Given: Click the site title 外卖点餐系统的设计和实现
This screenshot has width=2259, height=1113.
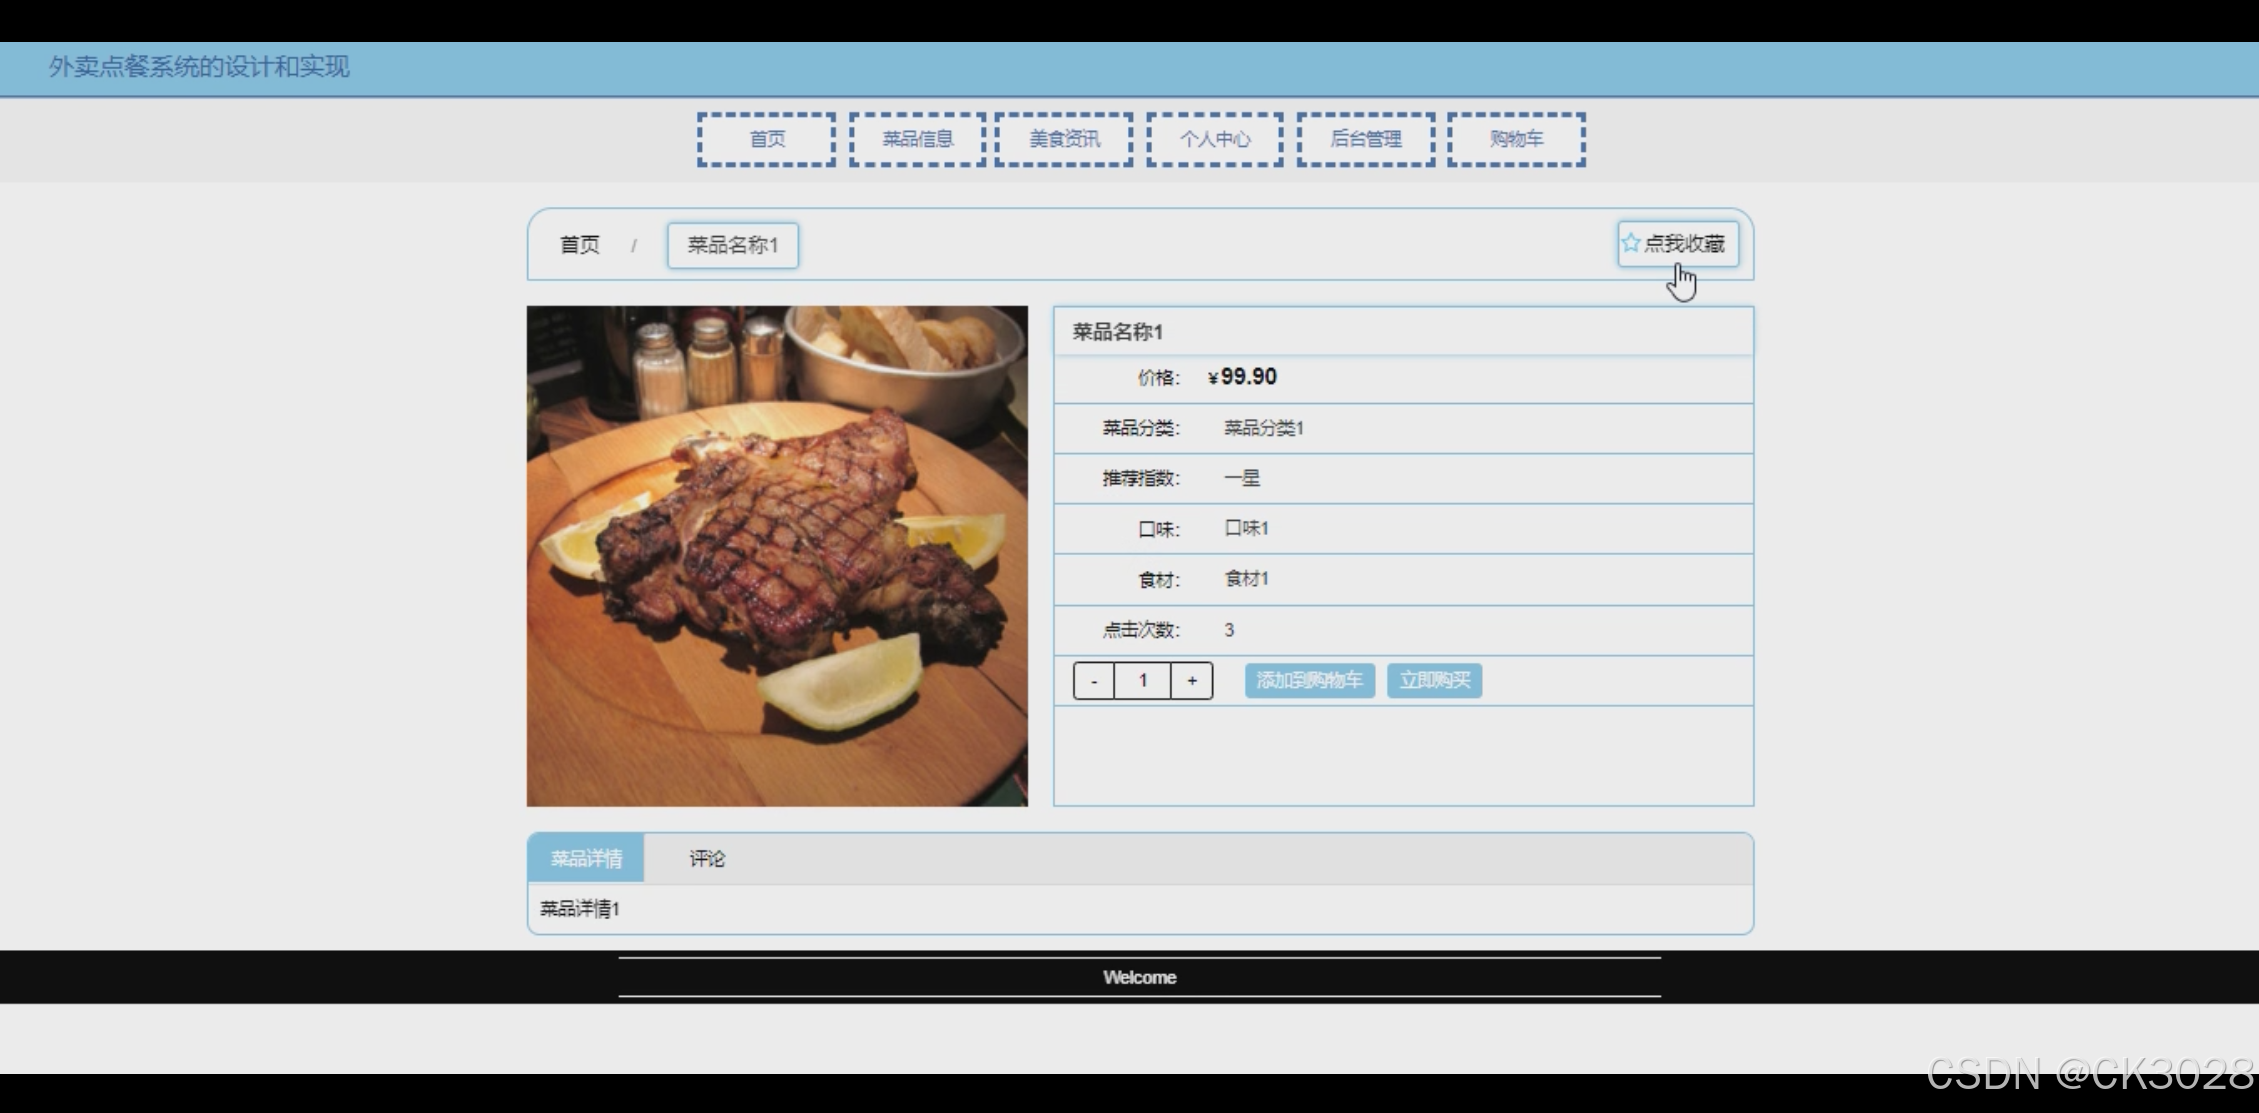Looking at the screenshot, I should click(x=199, y=67).
